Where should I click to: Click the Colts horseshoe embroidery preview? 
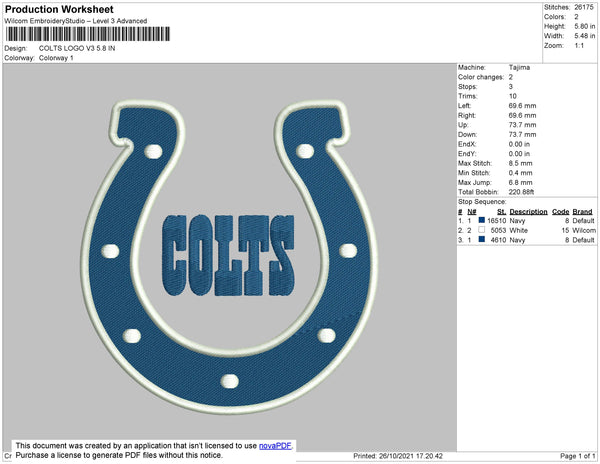pos(230,257)
